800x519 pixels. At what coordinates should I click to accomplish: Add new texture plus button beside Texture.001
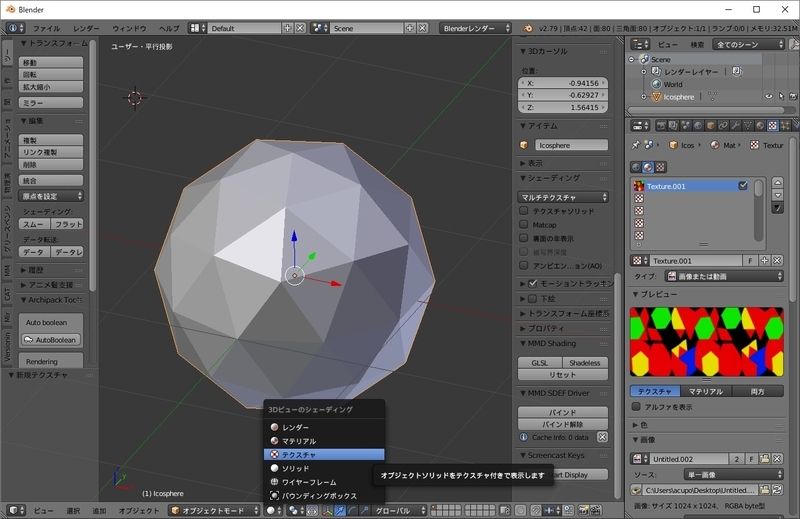[x=764, y=261]
